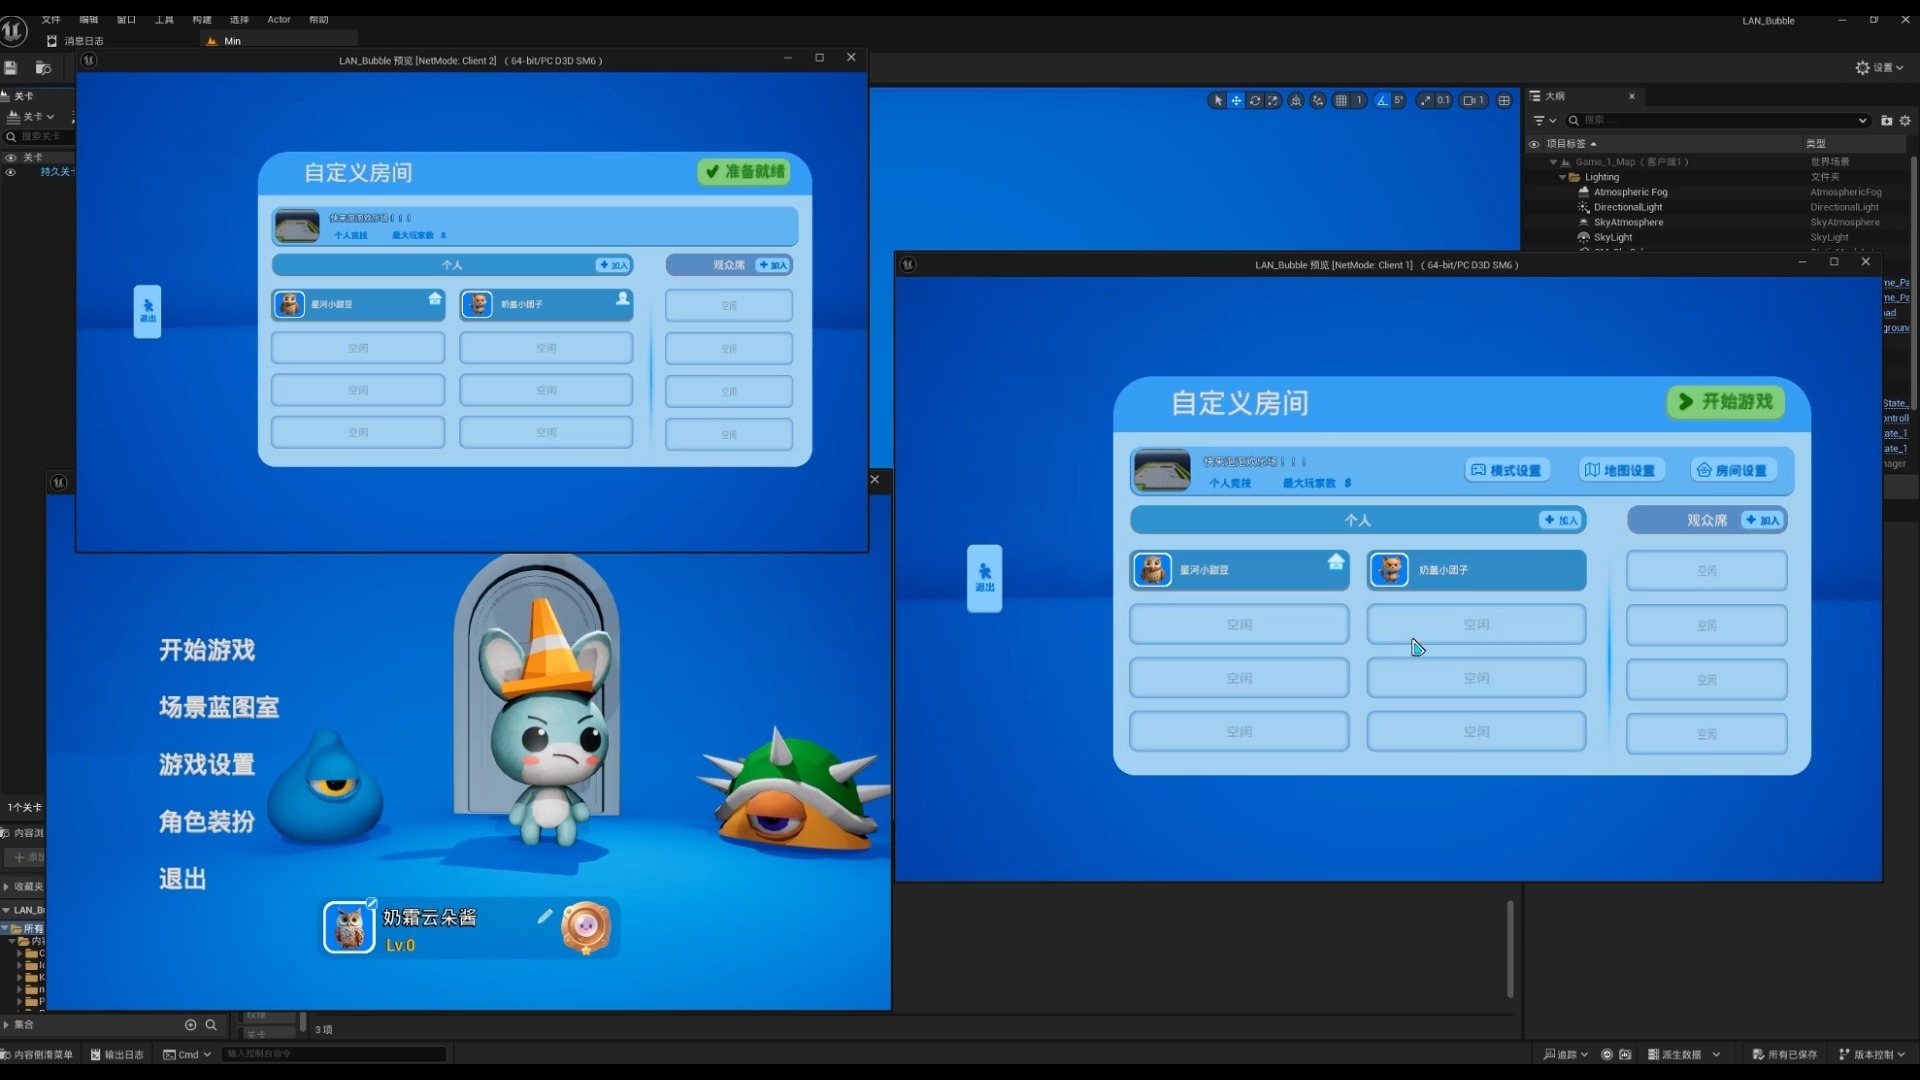Open the 帮助 menu
Viewport: 1920px width, 1080px height.
[319, 19]
